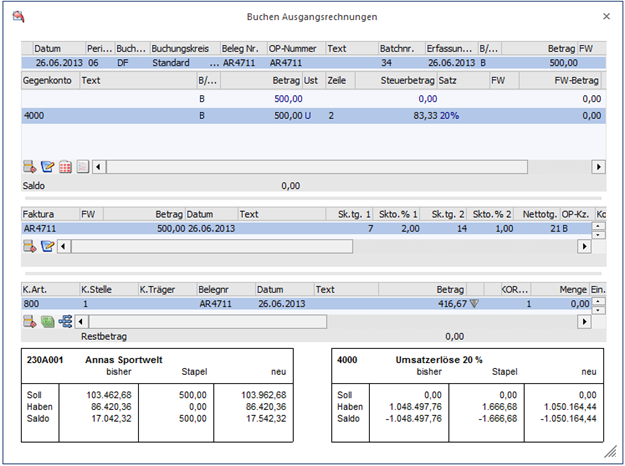Click the edit row icon under Faktura grid
Screen dimensions: 625x466
coord(47,246)
